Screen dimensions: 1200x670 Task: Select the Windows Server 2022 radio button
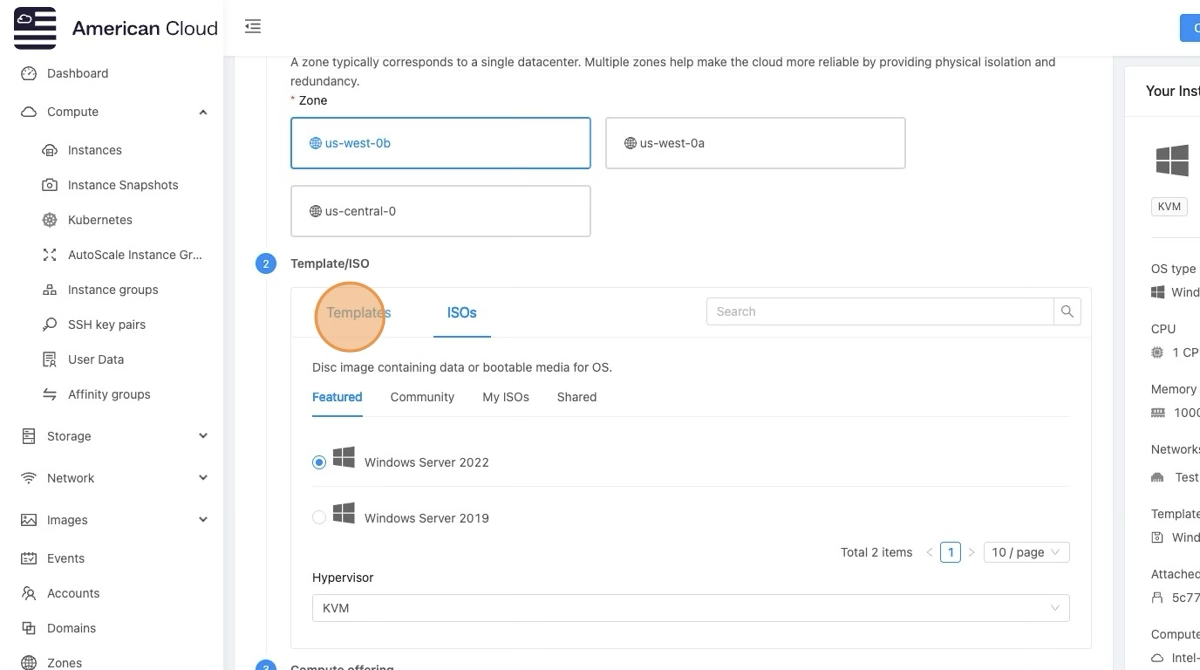[x=319, y=462]
